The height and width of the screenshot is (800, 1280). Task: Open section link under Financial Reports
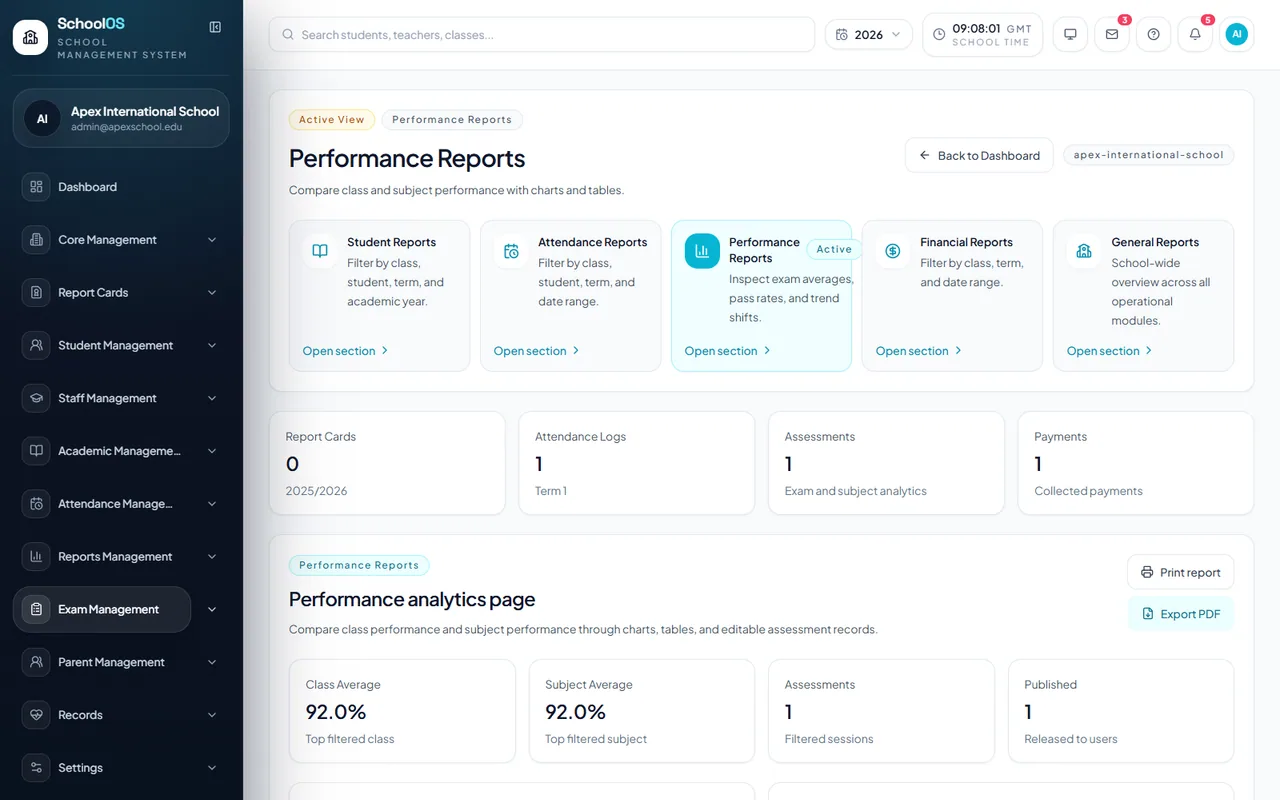click(x=918, y=351)
